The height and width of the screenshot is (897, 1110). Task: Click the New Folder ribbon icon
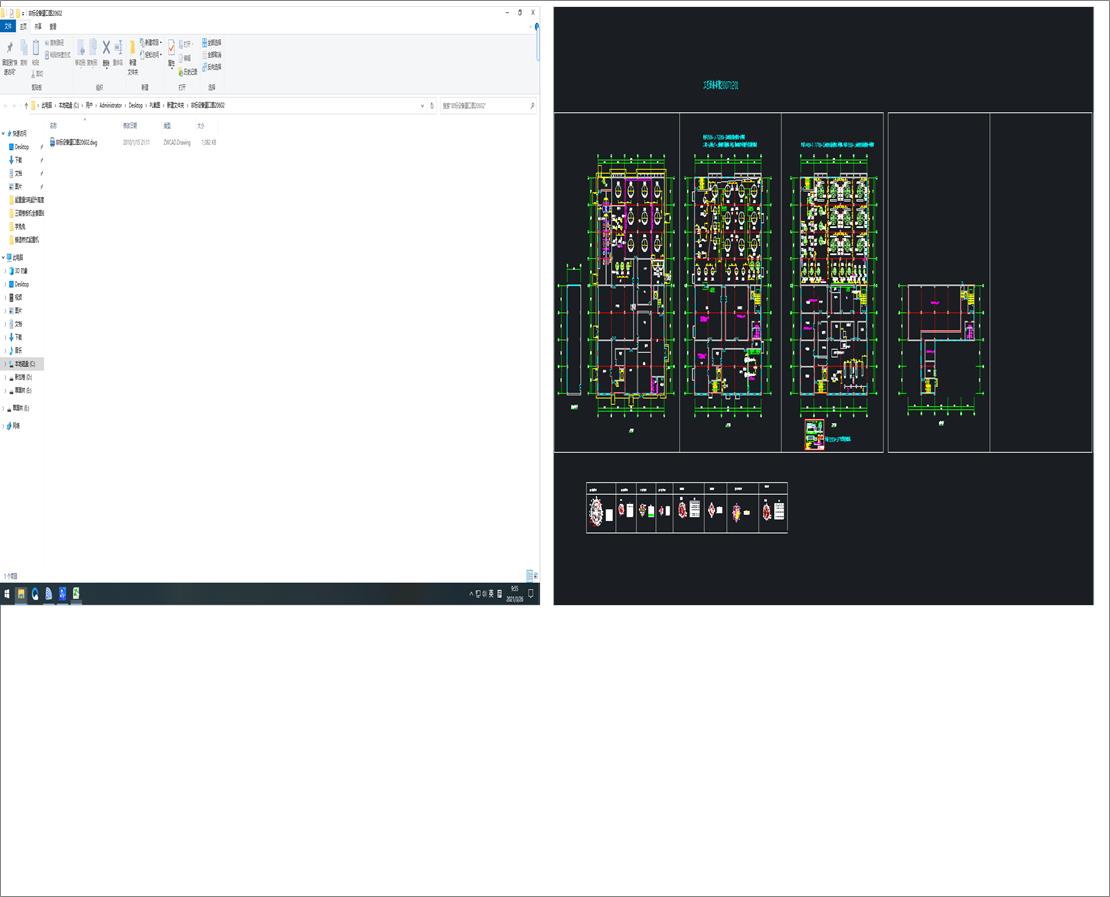132,52
